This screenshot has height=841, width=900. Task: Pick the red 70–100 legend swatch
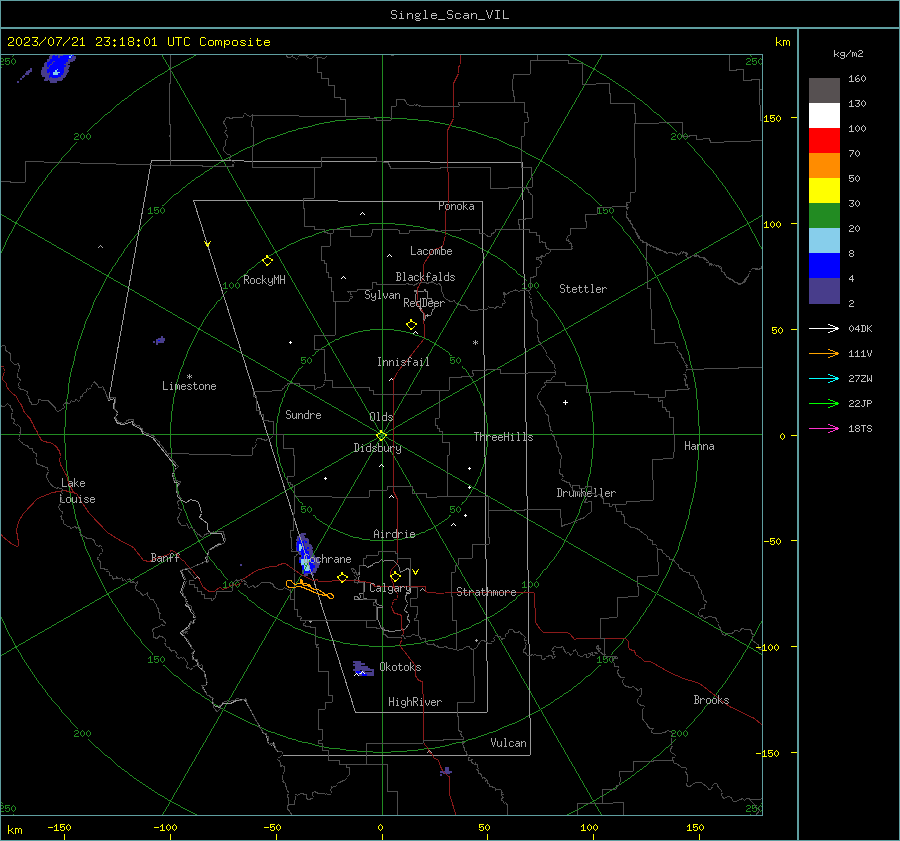coord(824,141)
